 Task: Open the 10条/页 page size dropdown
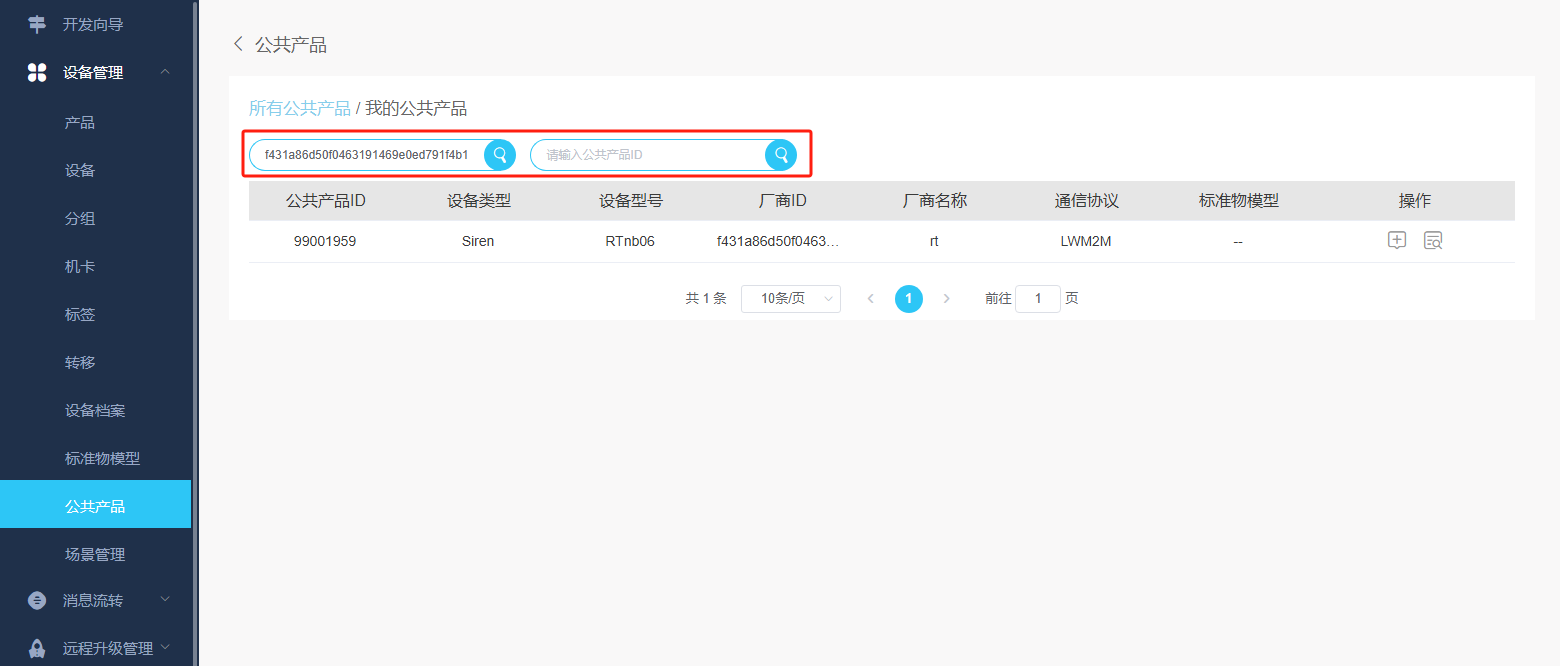click(x=790, y=298)
